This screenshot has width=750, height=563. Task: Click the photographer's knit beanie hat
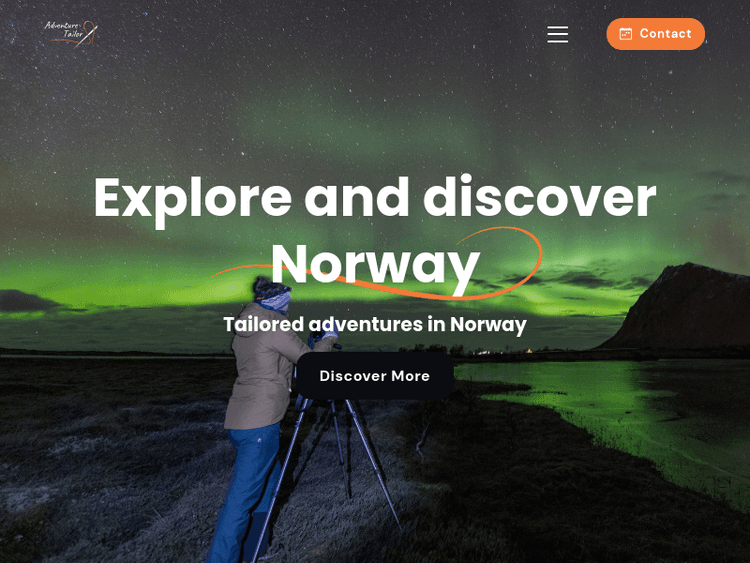[x=270, y=287]
